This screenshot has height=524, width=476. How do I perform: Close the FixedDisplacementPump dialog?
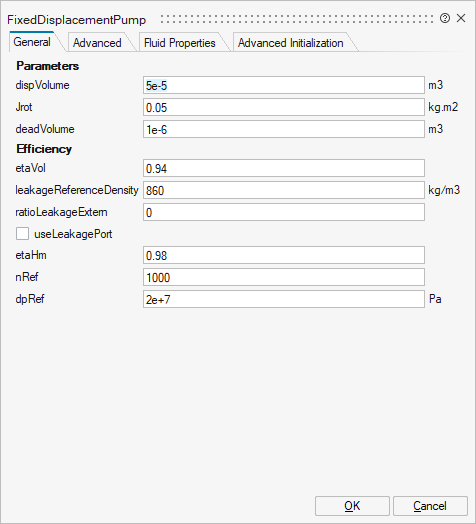[x=461, y=18]
